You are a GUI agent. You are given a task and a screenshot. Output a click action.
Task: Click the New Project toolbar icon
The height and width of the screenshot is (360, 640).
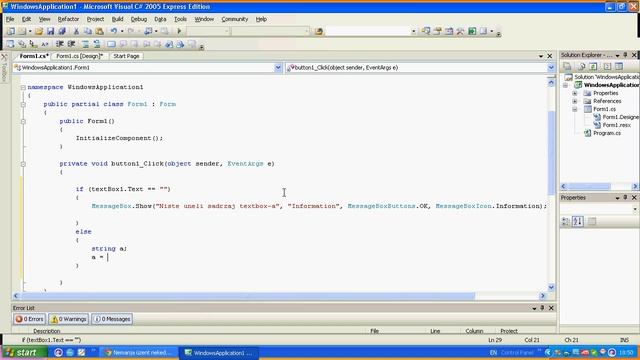tap(11, 31)
